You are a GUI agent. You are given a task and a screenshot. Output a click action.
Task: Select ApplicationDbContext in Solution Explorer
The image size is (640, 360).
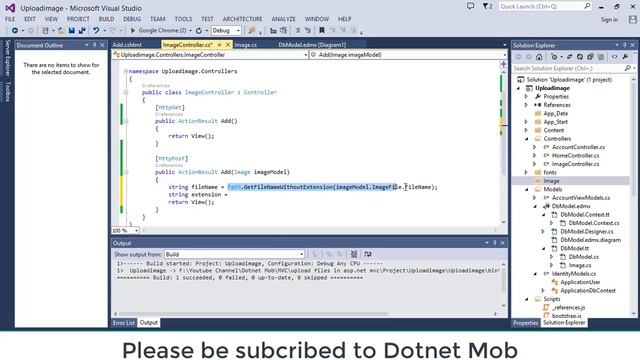[x=588, y=291]
